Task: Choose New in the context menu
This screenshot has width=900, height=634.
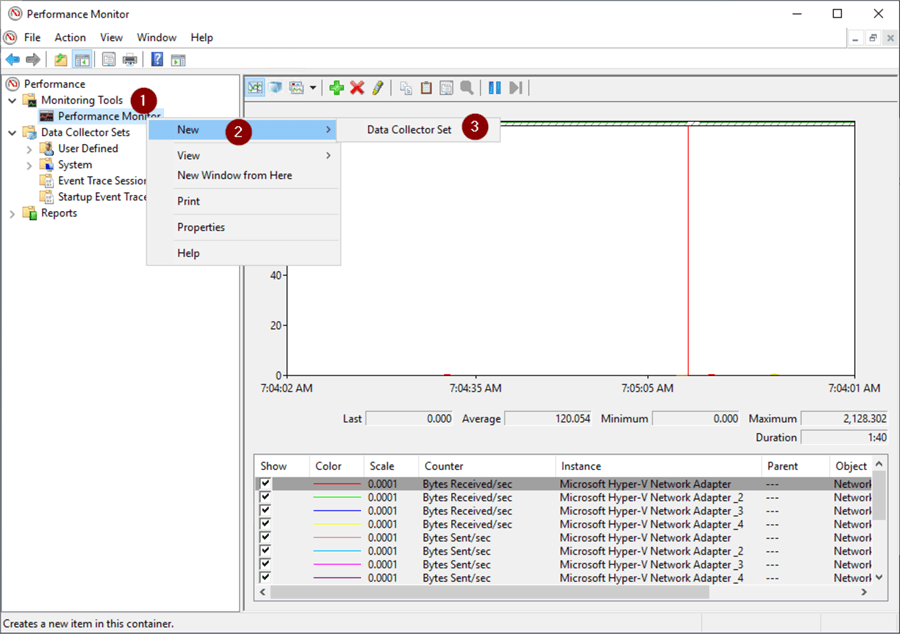Action: click(x=243, y=130)
